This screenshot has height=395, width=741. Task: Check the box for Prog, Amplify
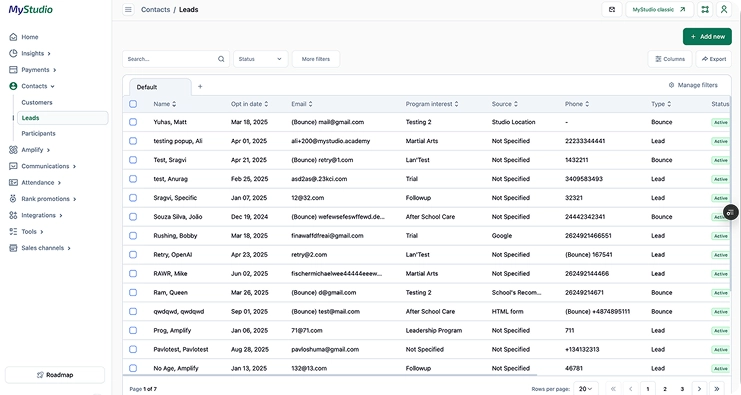(133, 330)
